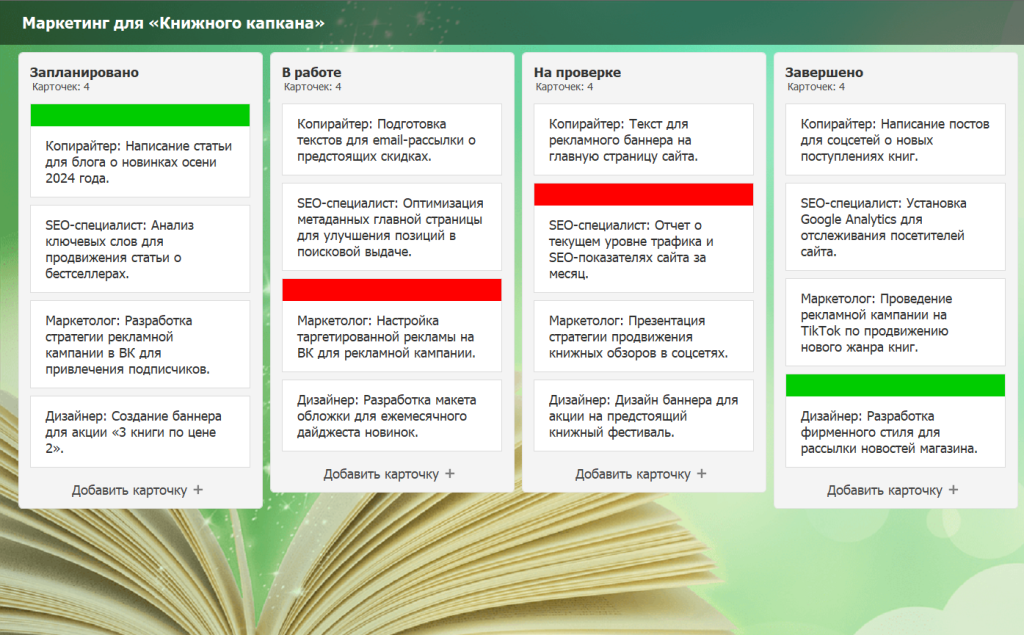Click the green label on the blog article card
Viewport: 1024px width, 635px height.
coord(140,115)
